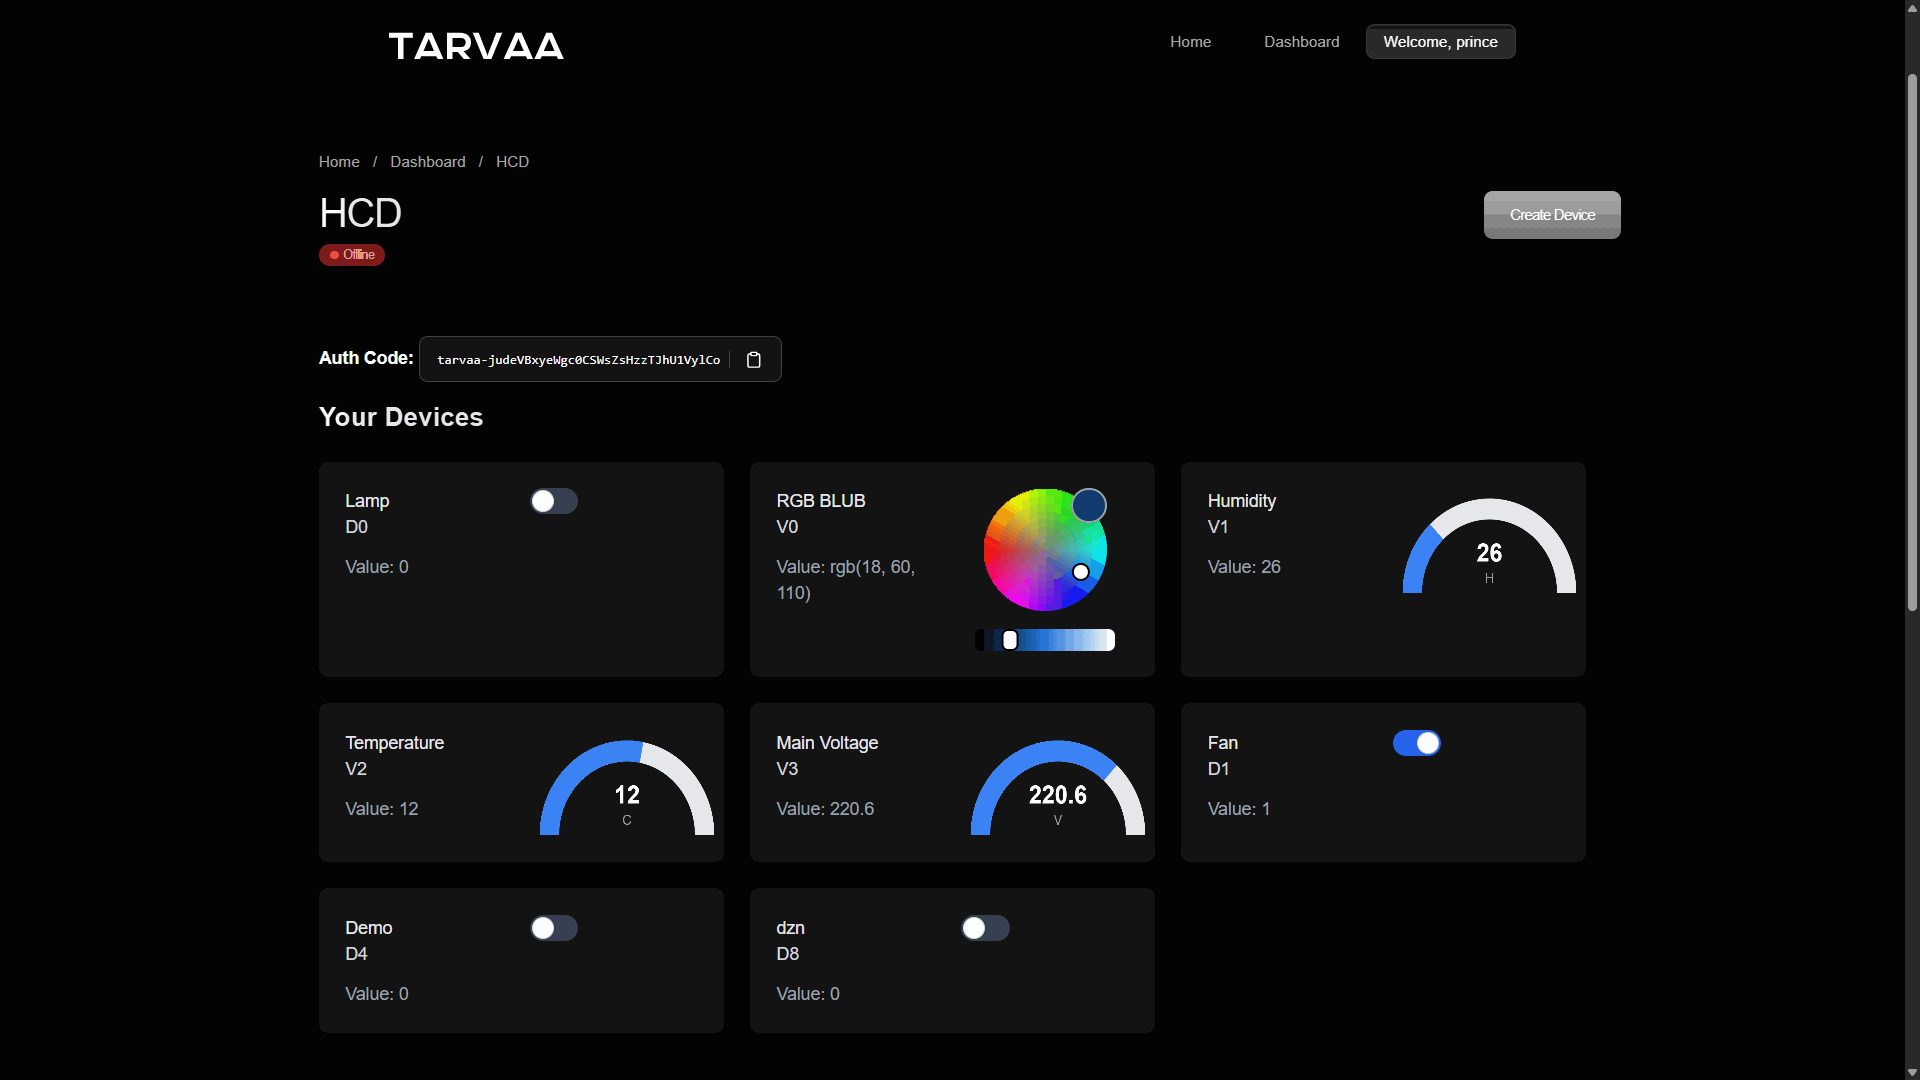Click the TARVAA logo

pyautogui.click(x=476, y=46)
